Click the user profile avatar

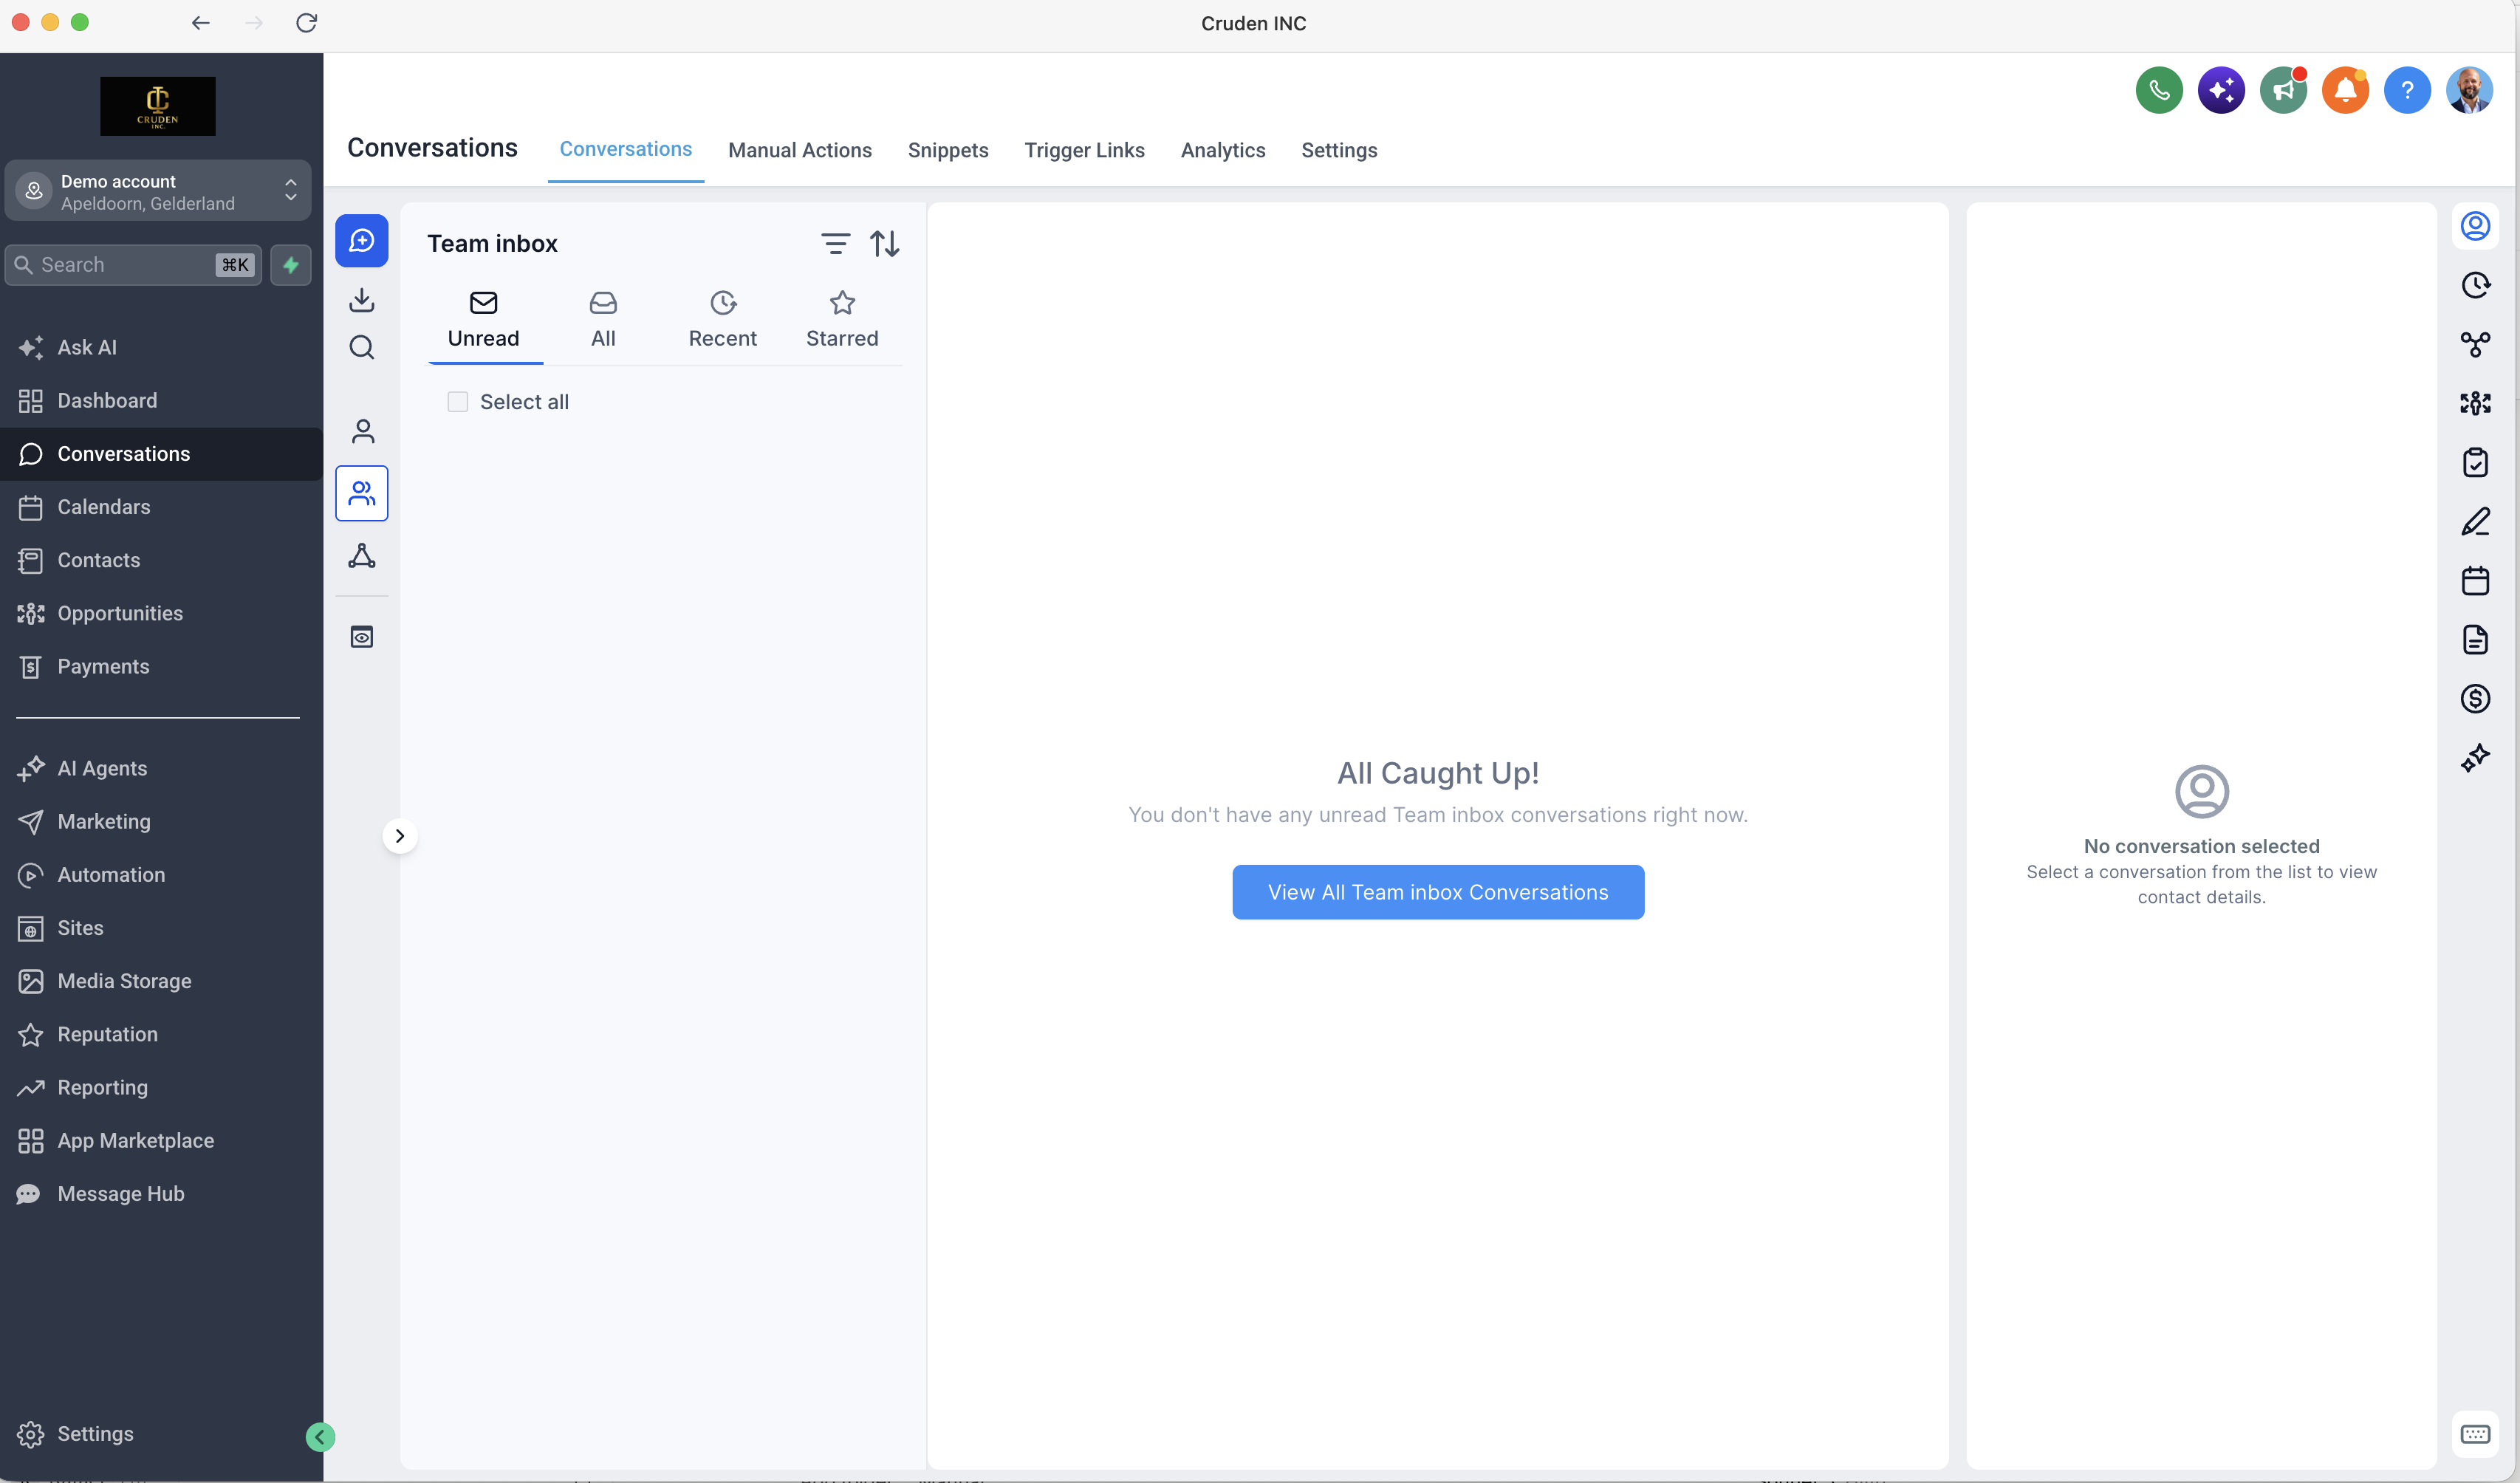point(2469,91)
